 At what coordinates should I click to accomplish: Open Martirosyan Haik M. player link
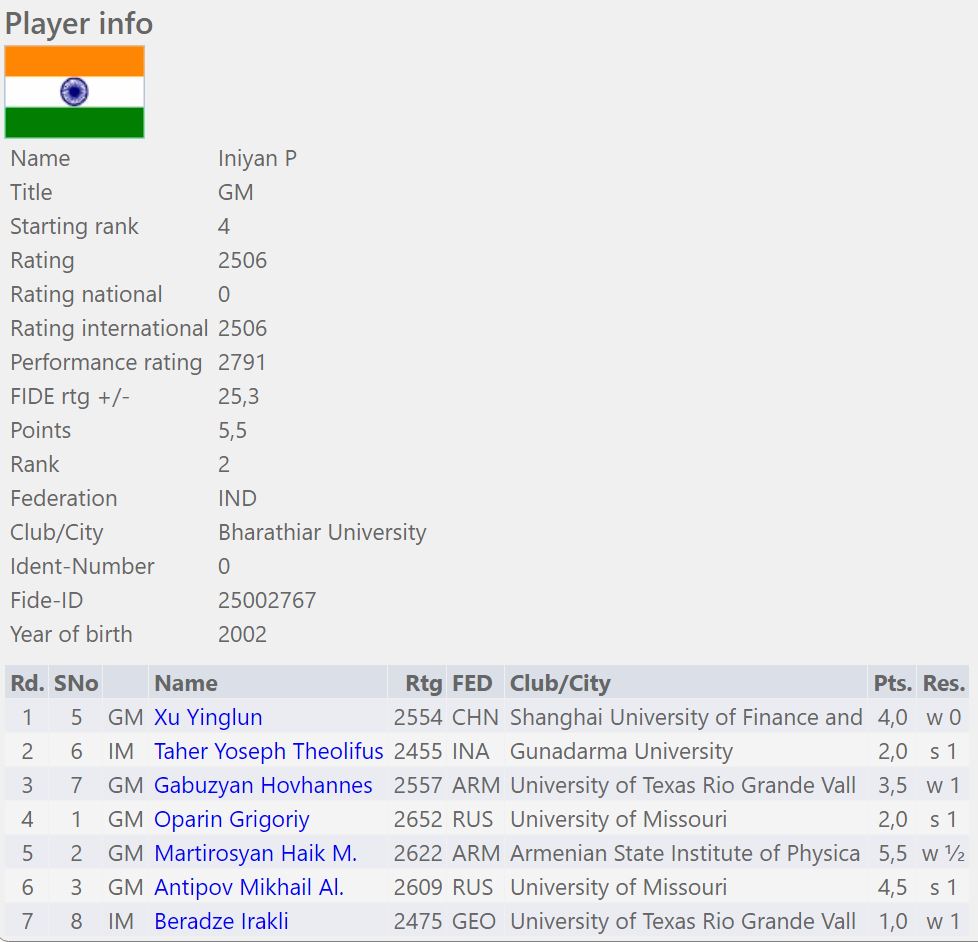255,853
